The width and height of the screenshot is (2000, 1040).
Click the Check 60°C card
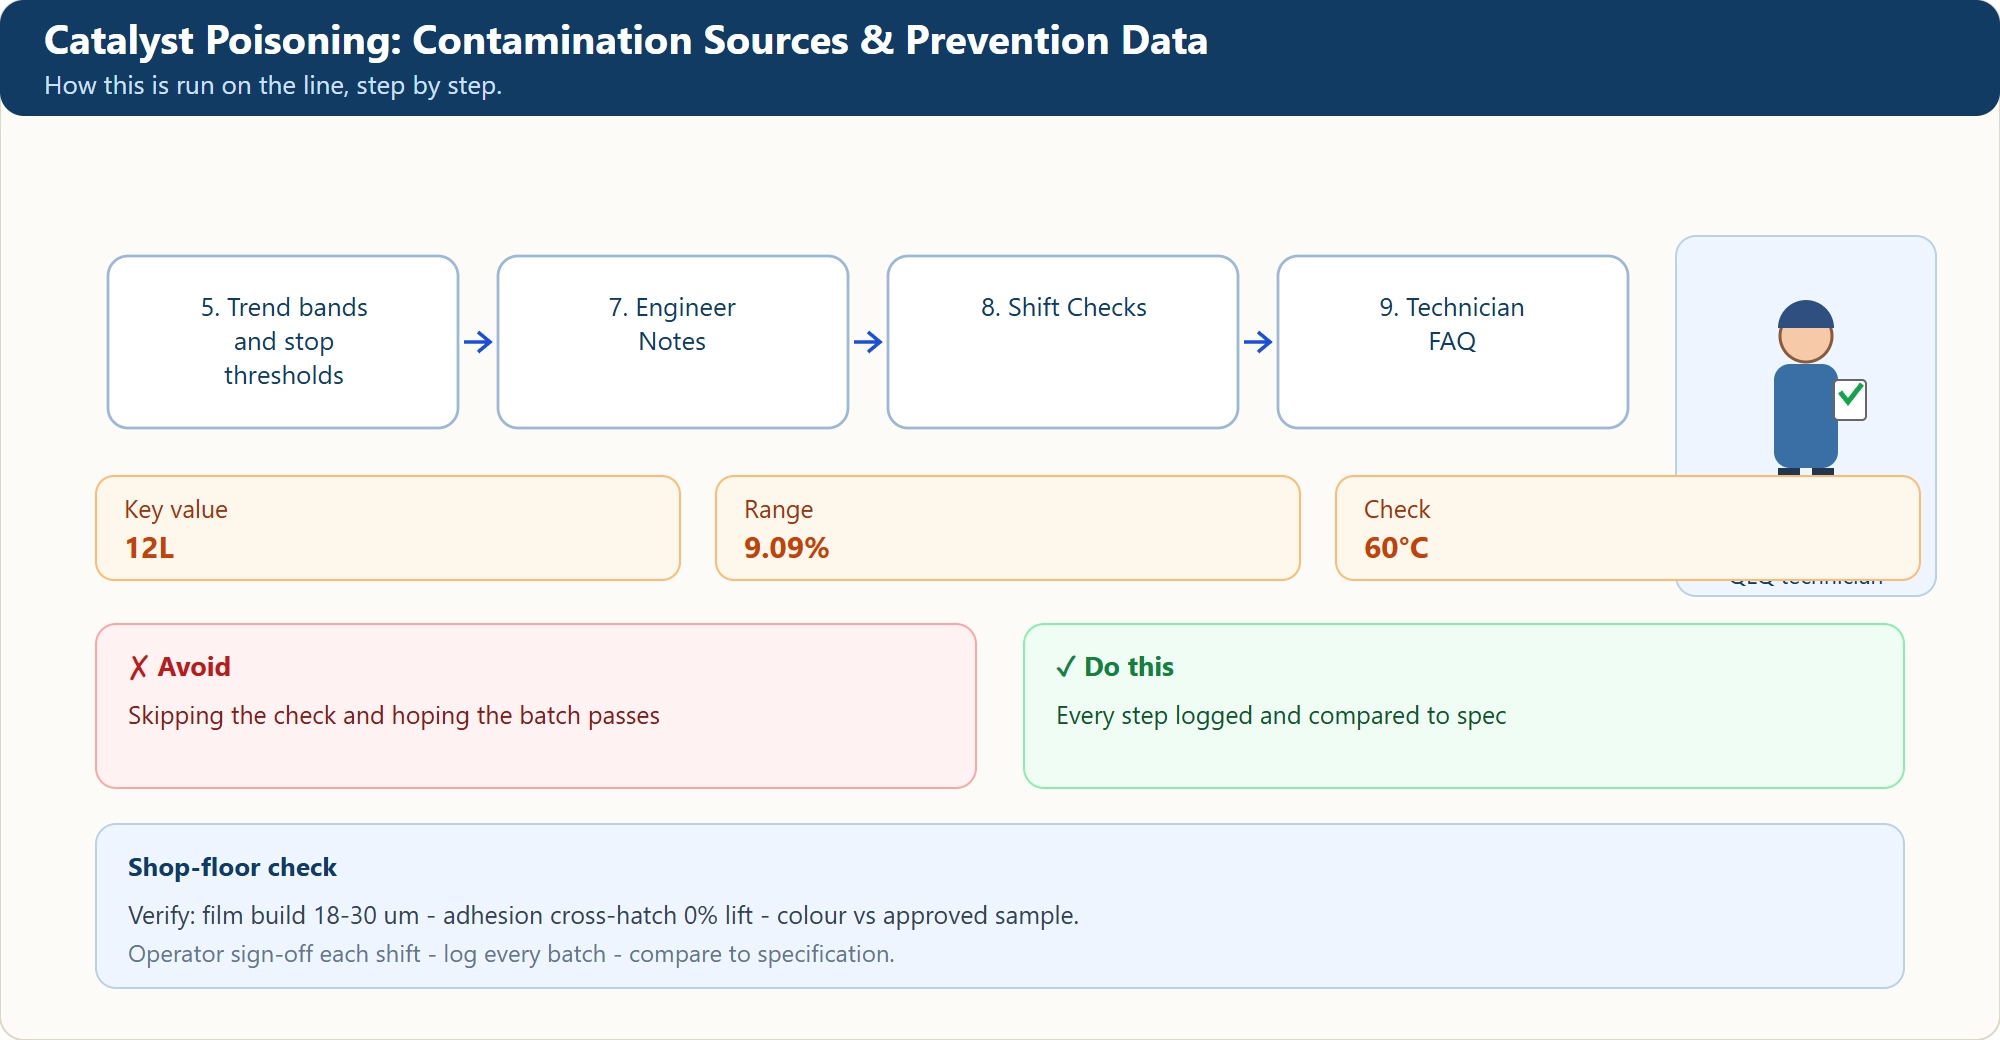click(x=1628, y=528)
